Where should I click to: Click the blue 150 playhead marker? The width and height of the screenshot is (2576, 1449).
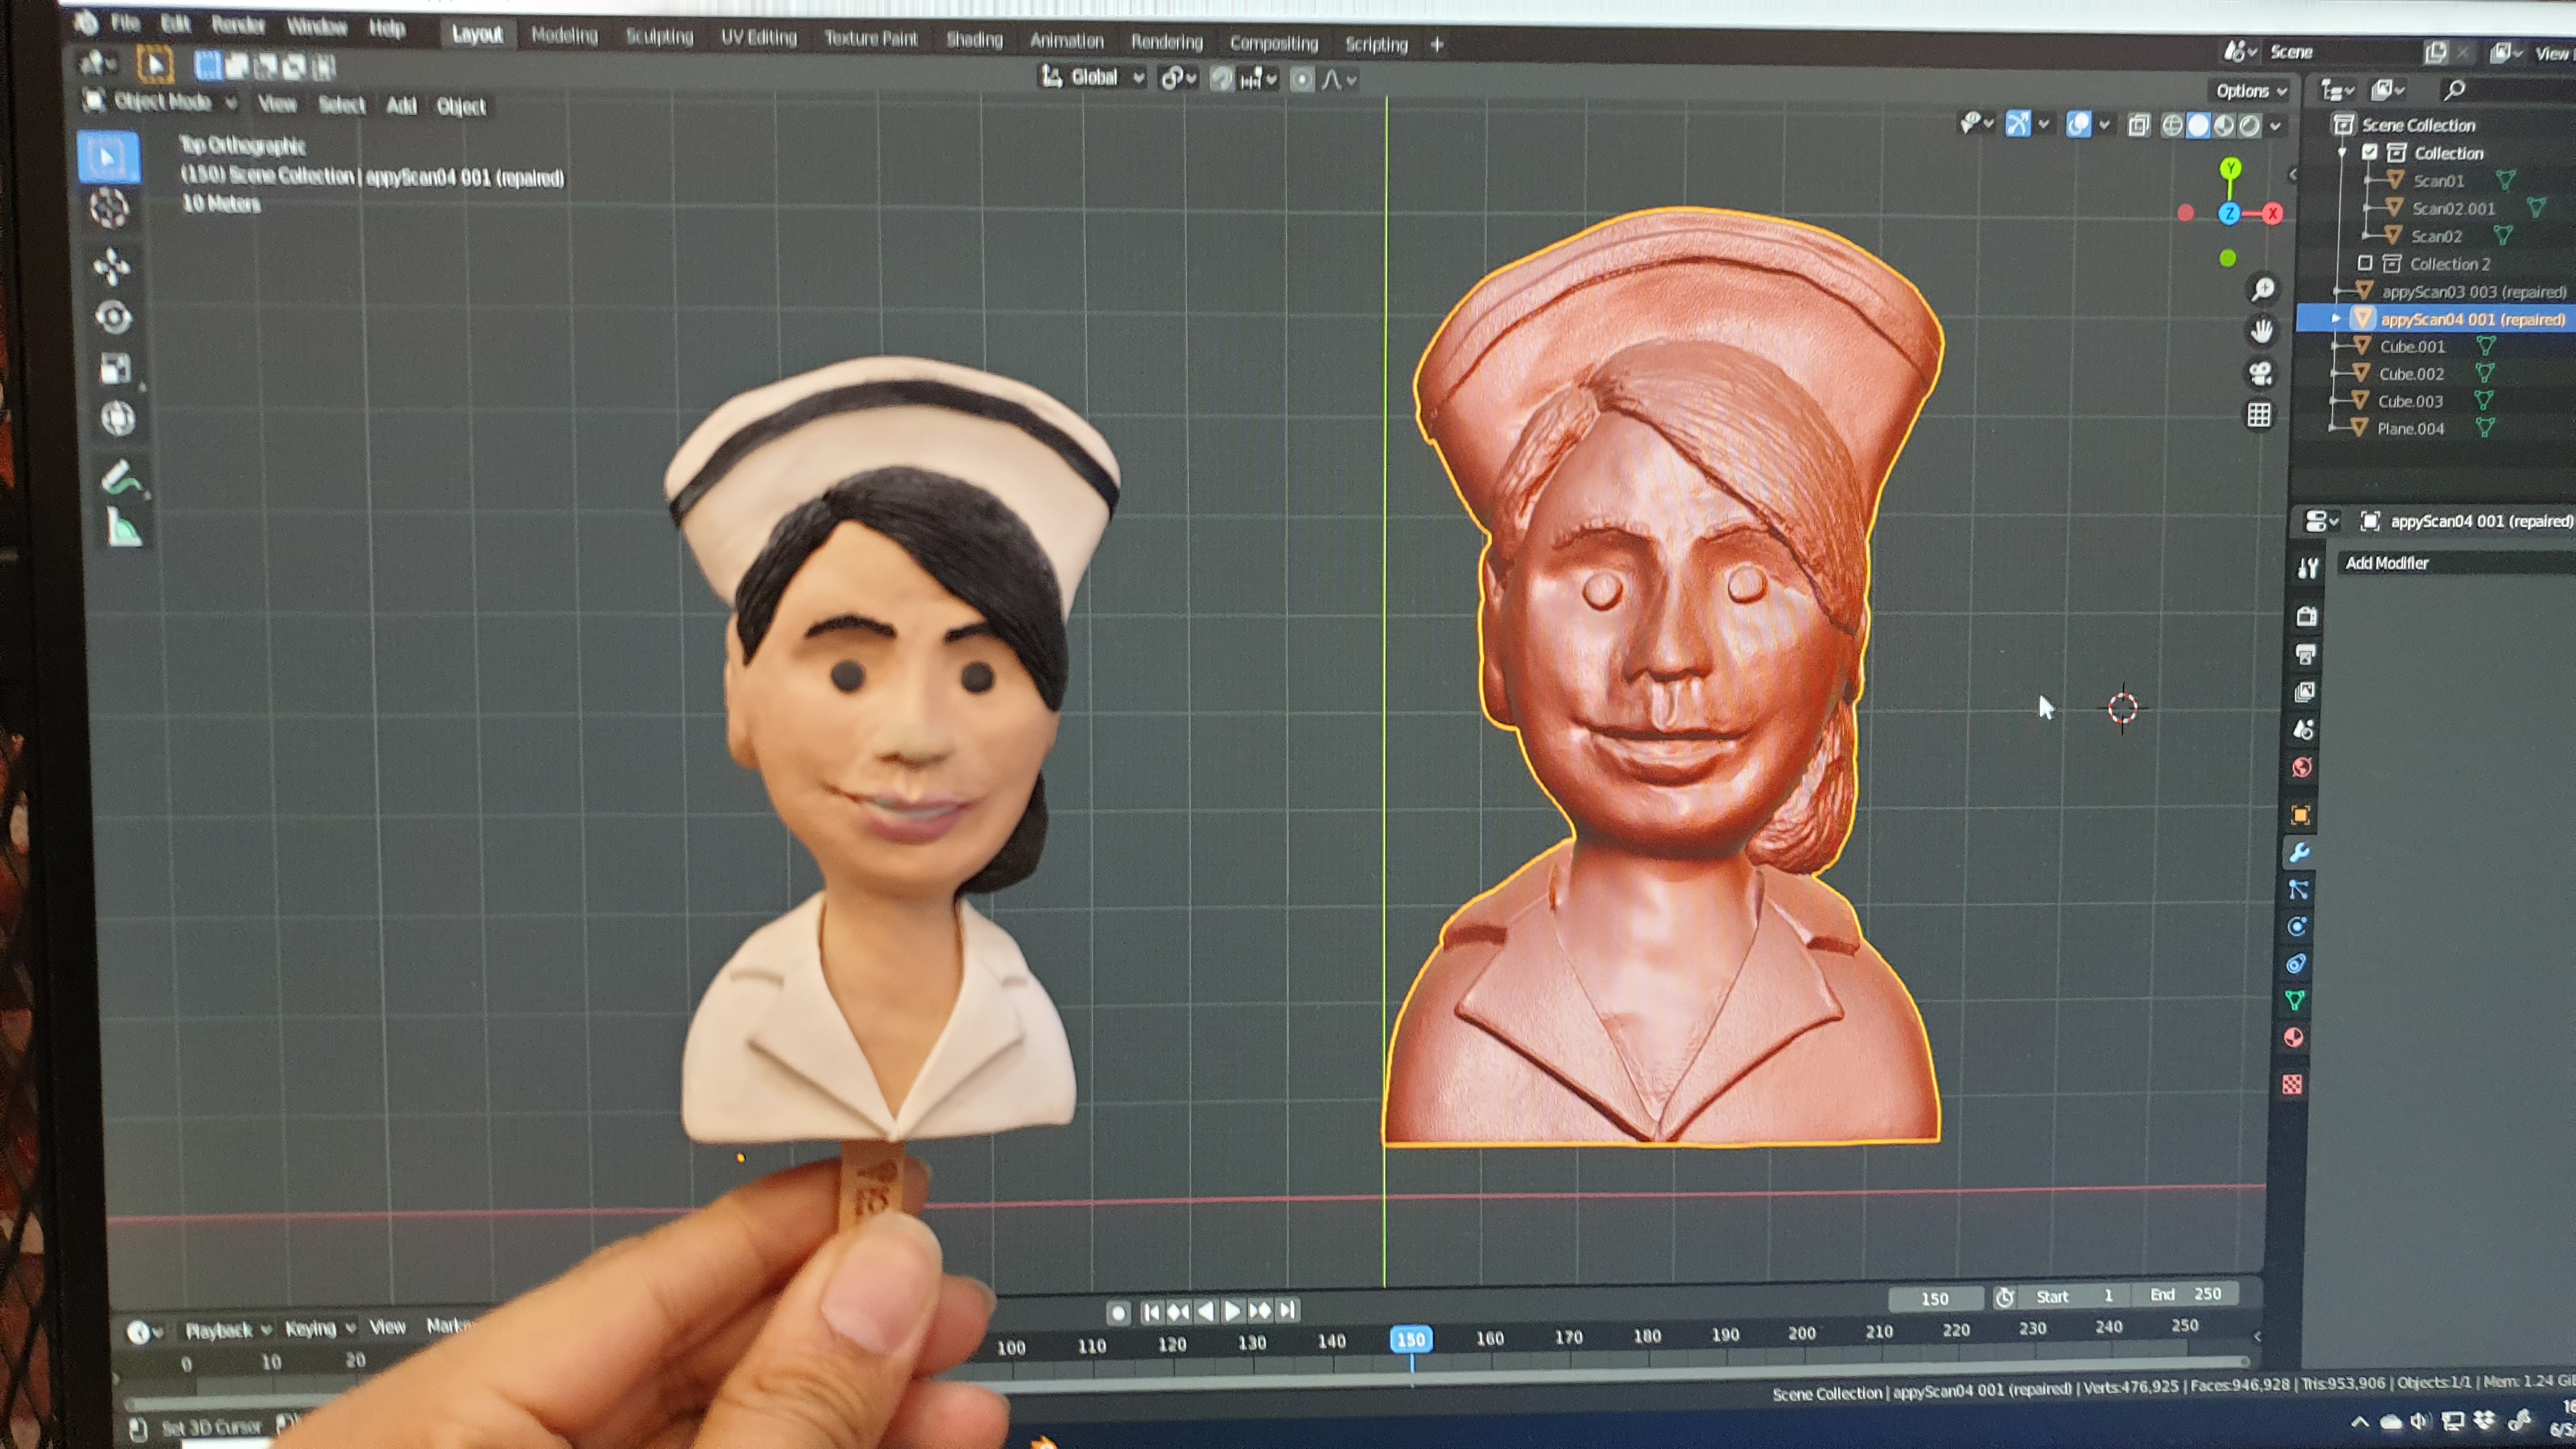[1411, 1339]
